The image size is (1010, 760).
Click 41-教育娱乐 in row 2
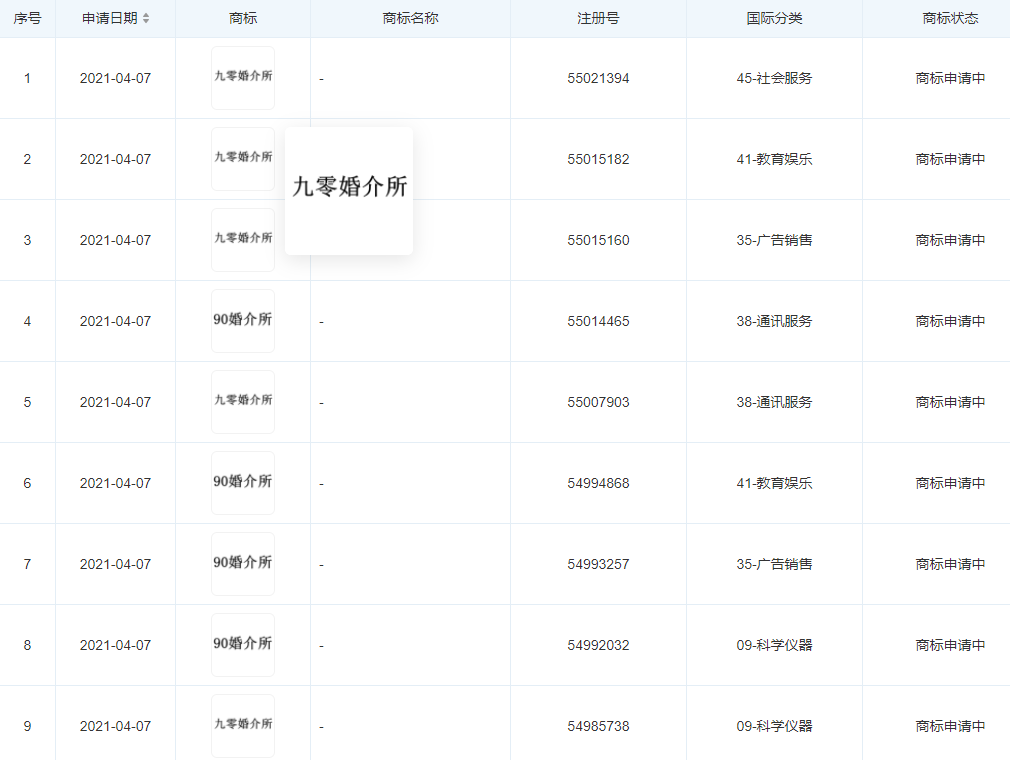(774, 160)
